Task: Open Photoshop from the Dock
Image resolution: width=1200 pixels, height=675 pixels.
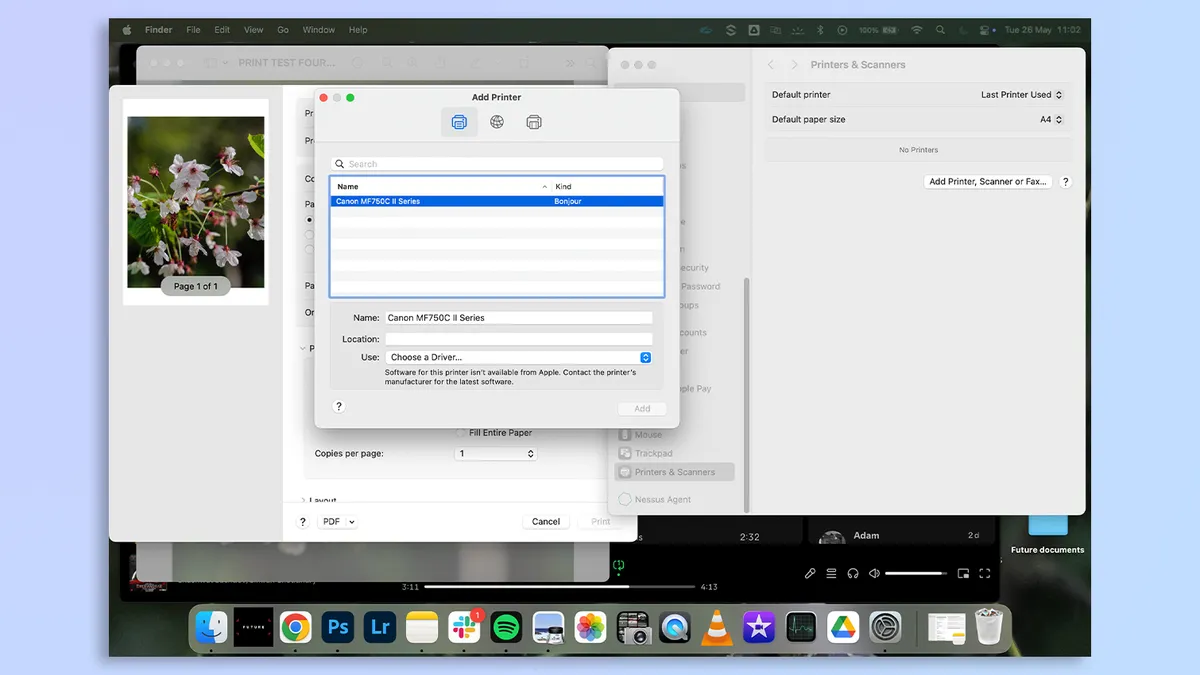Action: click(x=338, y=627)
